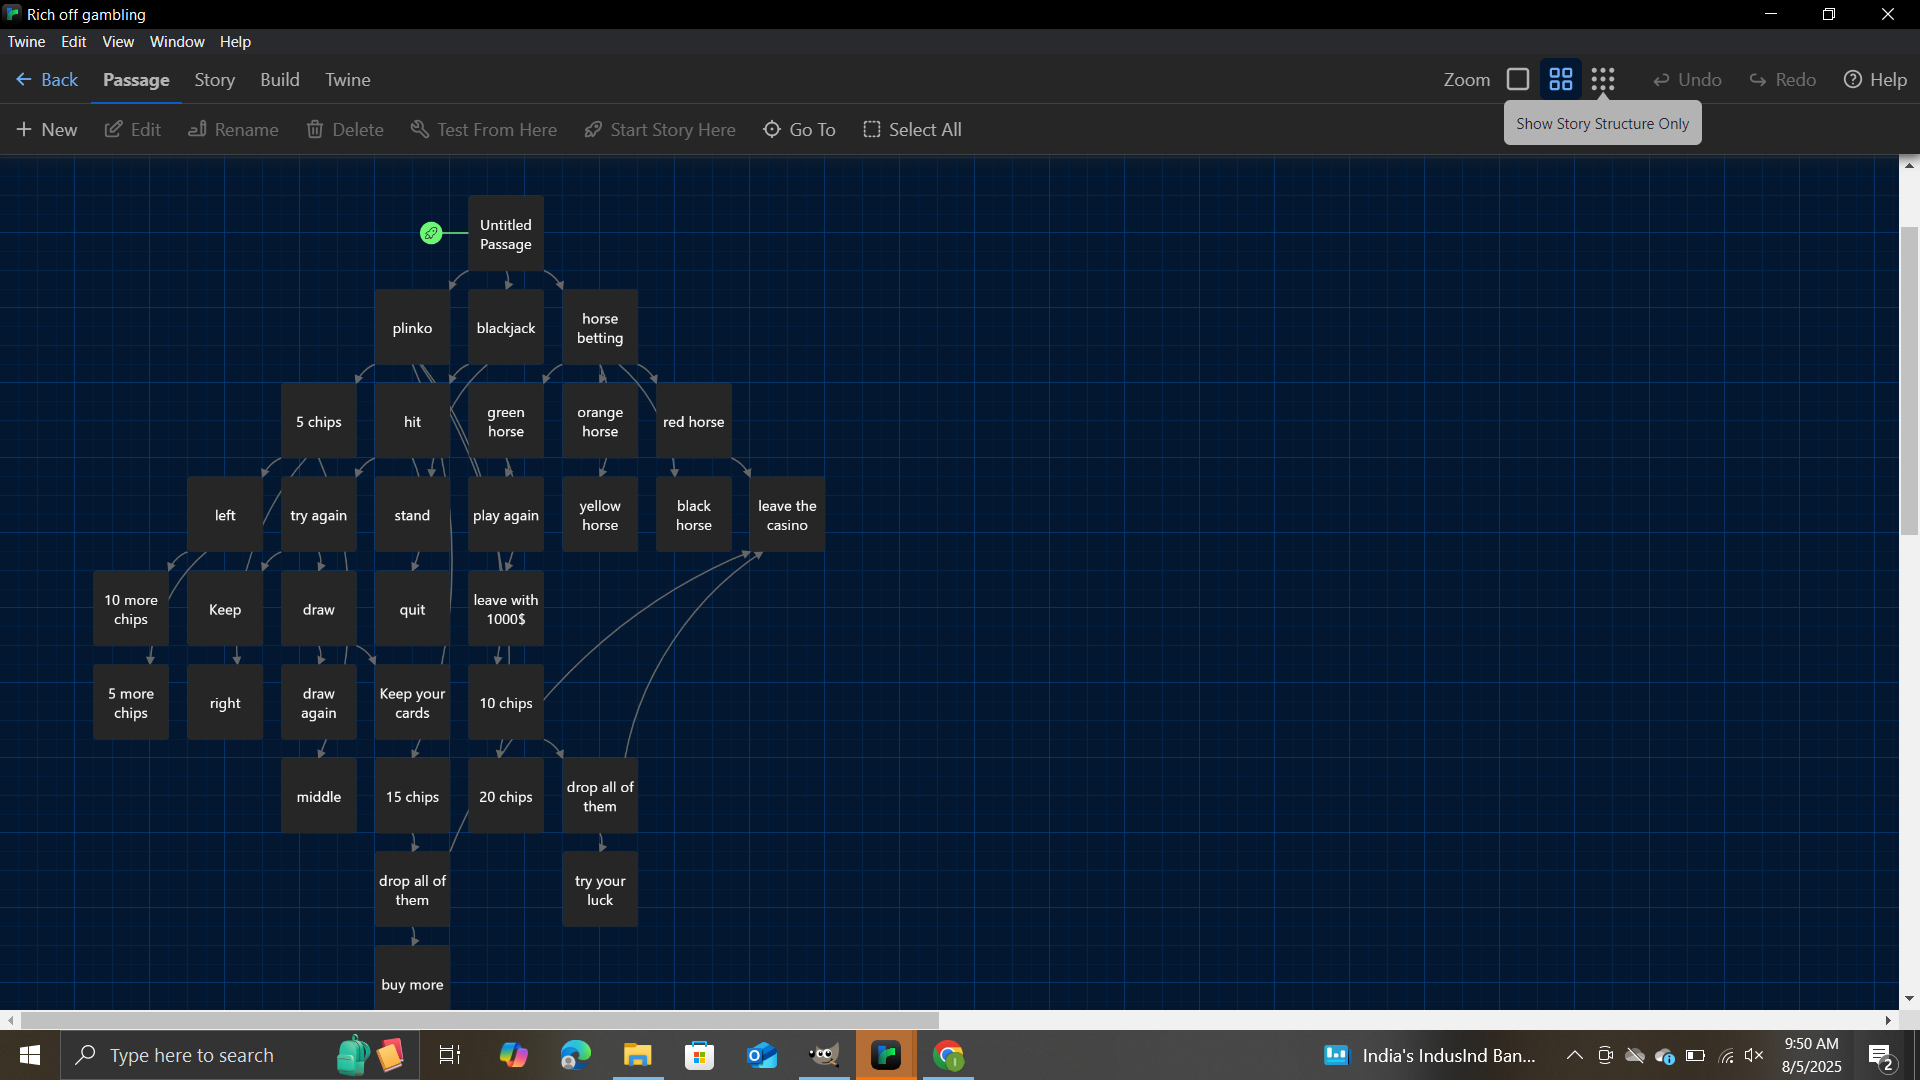Select the orange horse passage

click(x=600, y=422)
